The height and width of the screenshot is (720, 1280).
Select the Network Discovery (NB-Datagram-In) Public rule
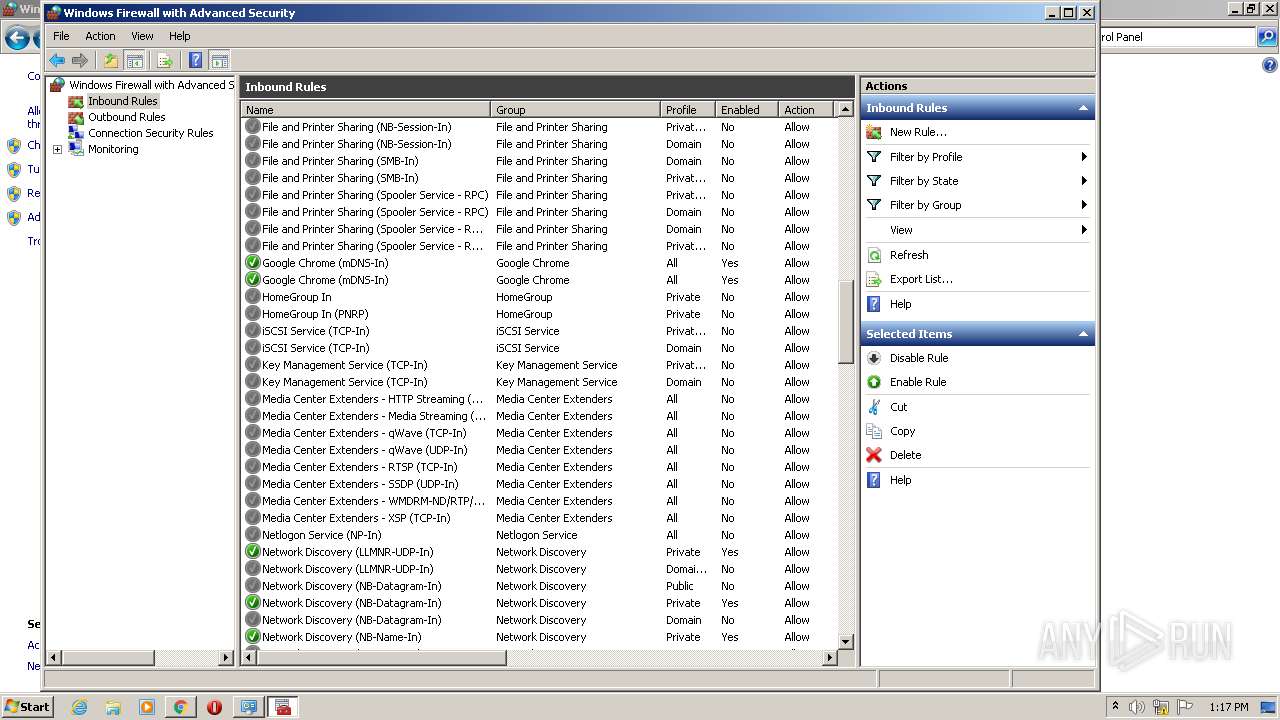tap(538, 586)
